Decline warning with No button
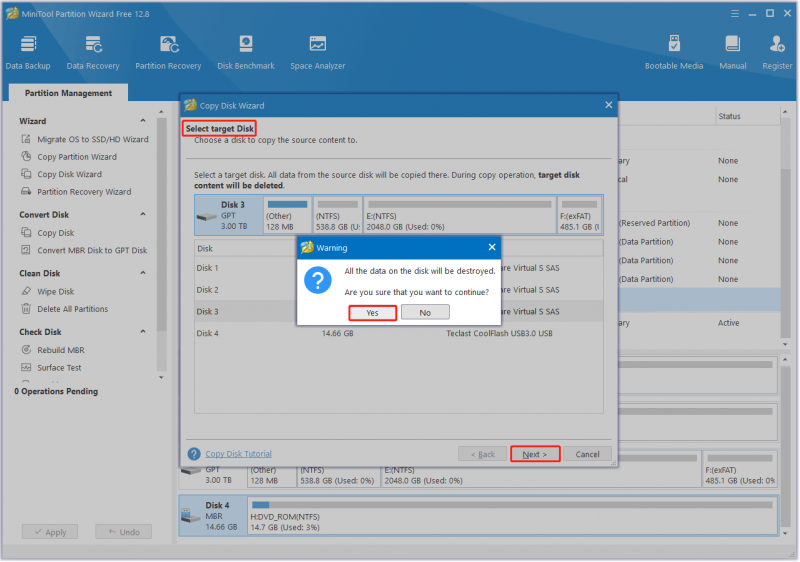This screenshot has width=800, height=562. [x=425, y=312]
